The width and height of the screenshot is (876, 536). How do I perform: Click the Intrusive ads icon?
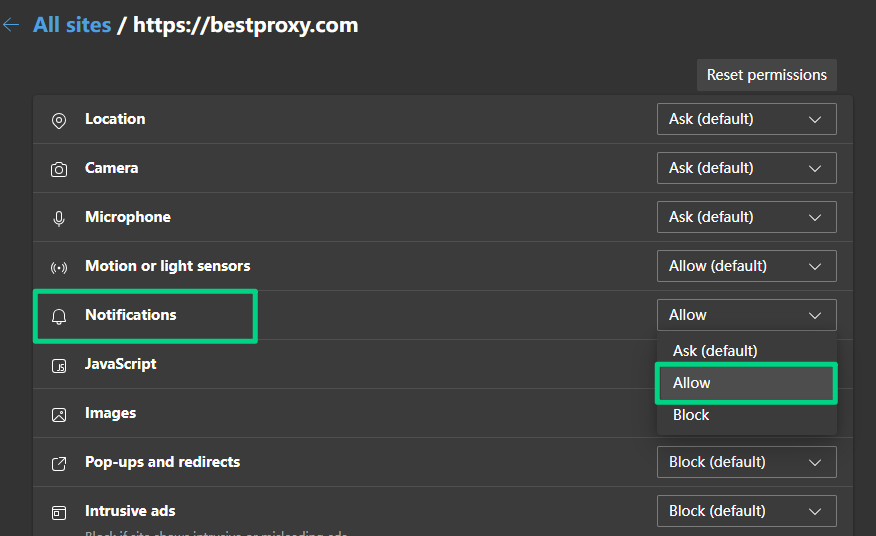point(59,513)
